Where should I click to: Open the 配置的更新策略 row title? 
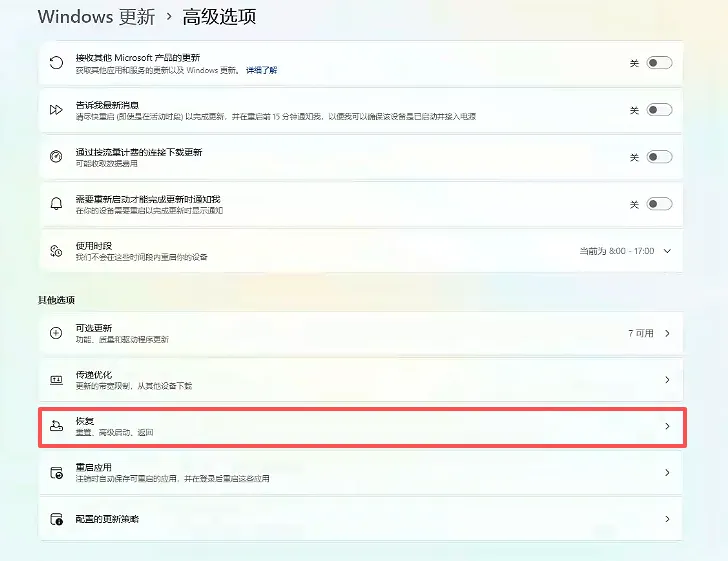pyautogui.click(x=107, y=519)
